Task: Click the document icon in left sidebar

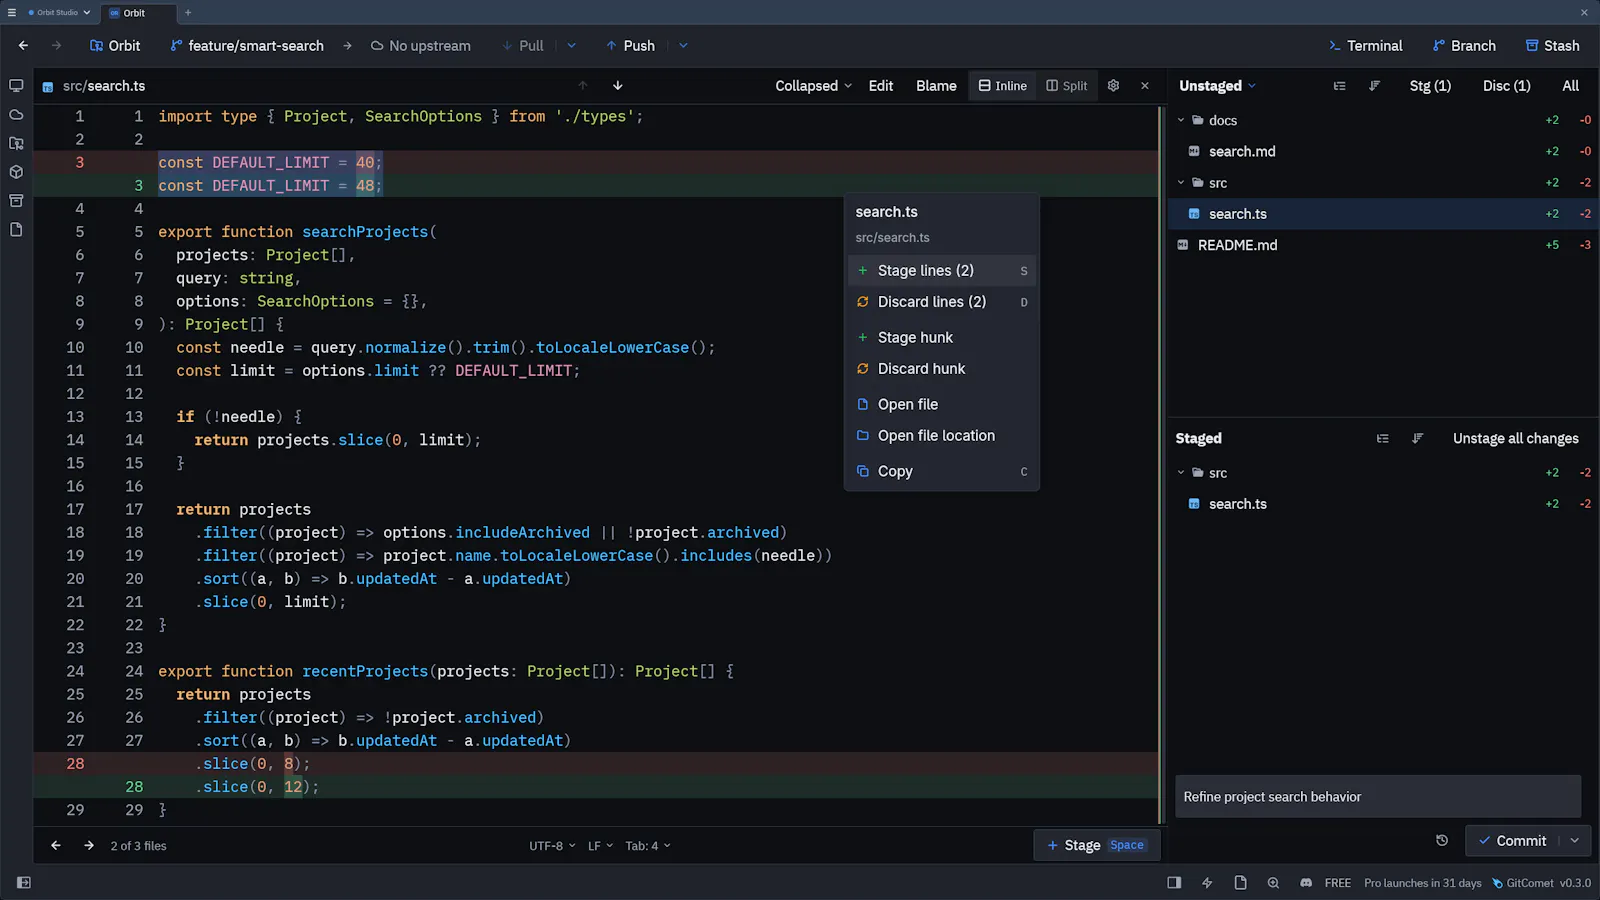Action: pos(16,230)
